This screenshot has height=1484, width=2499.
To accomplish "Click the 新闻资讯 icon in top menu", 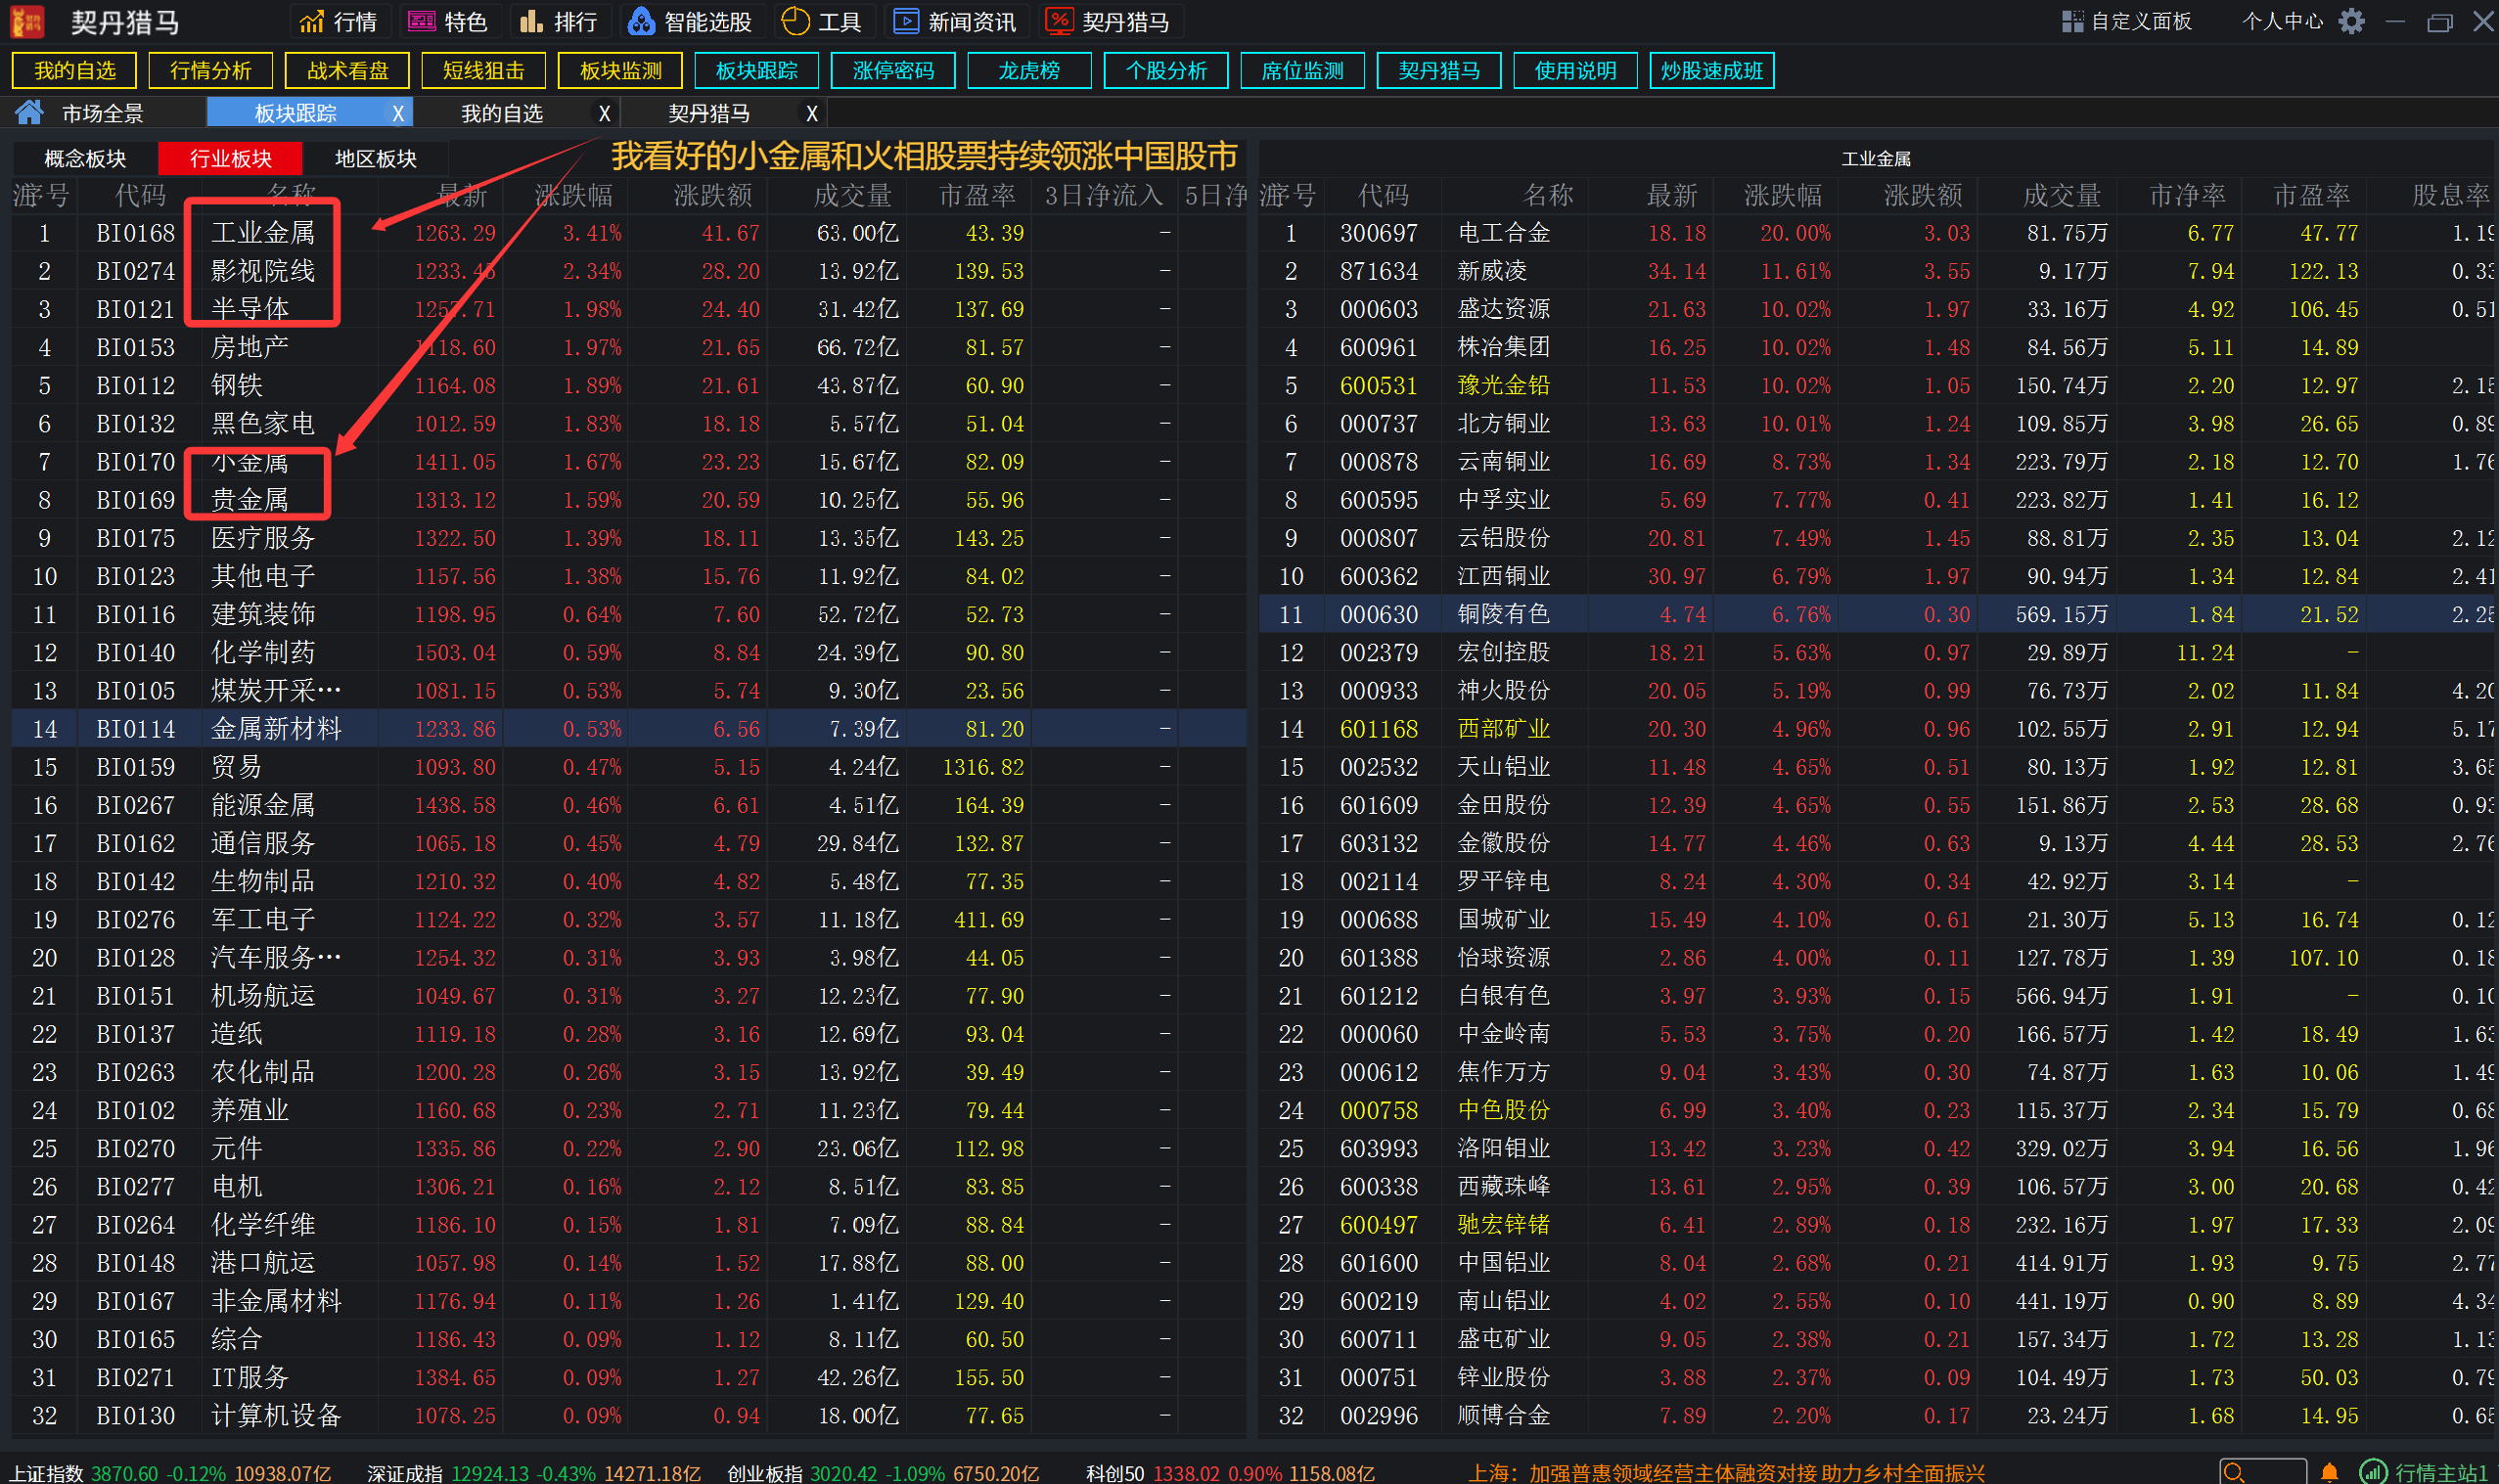I will point(905,21).
